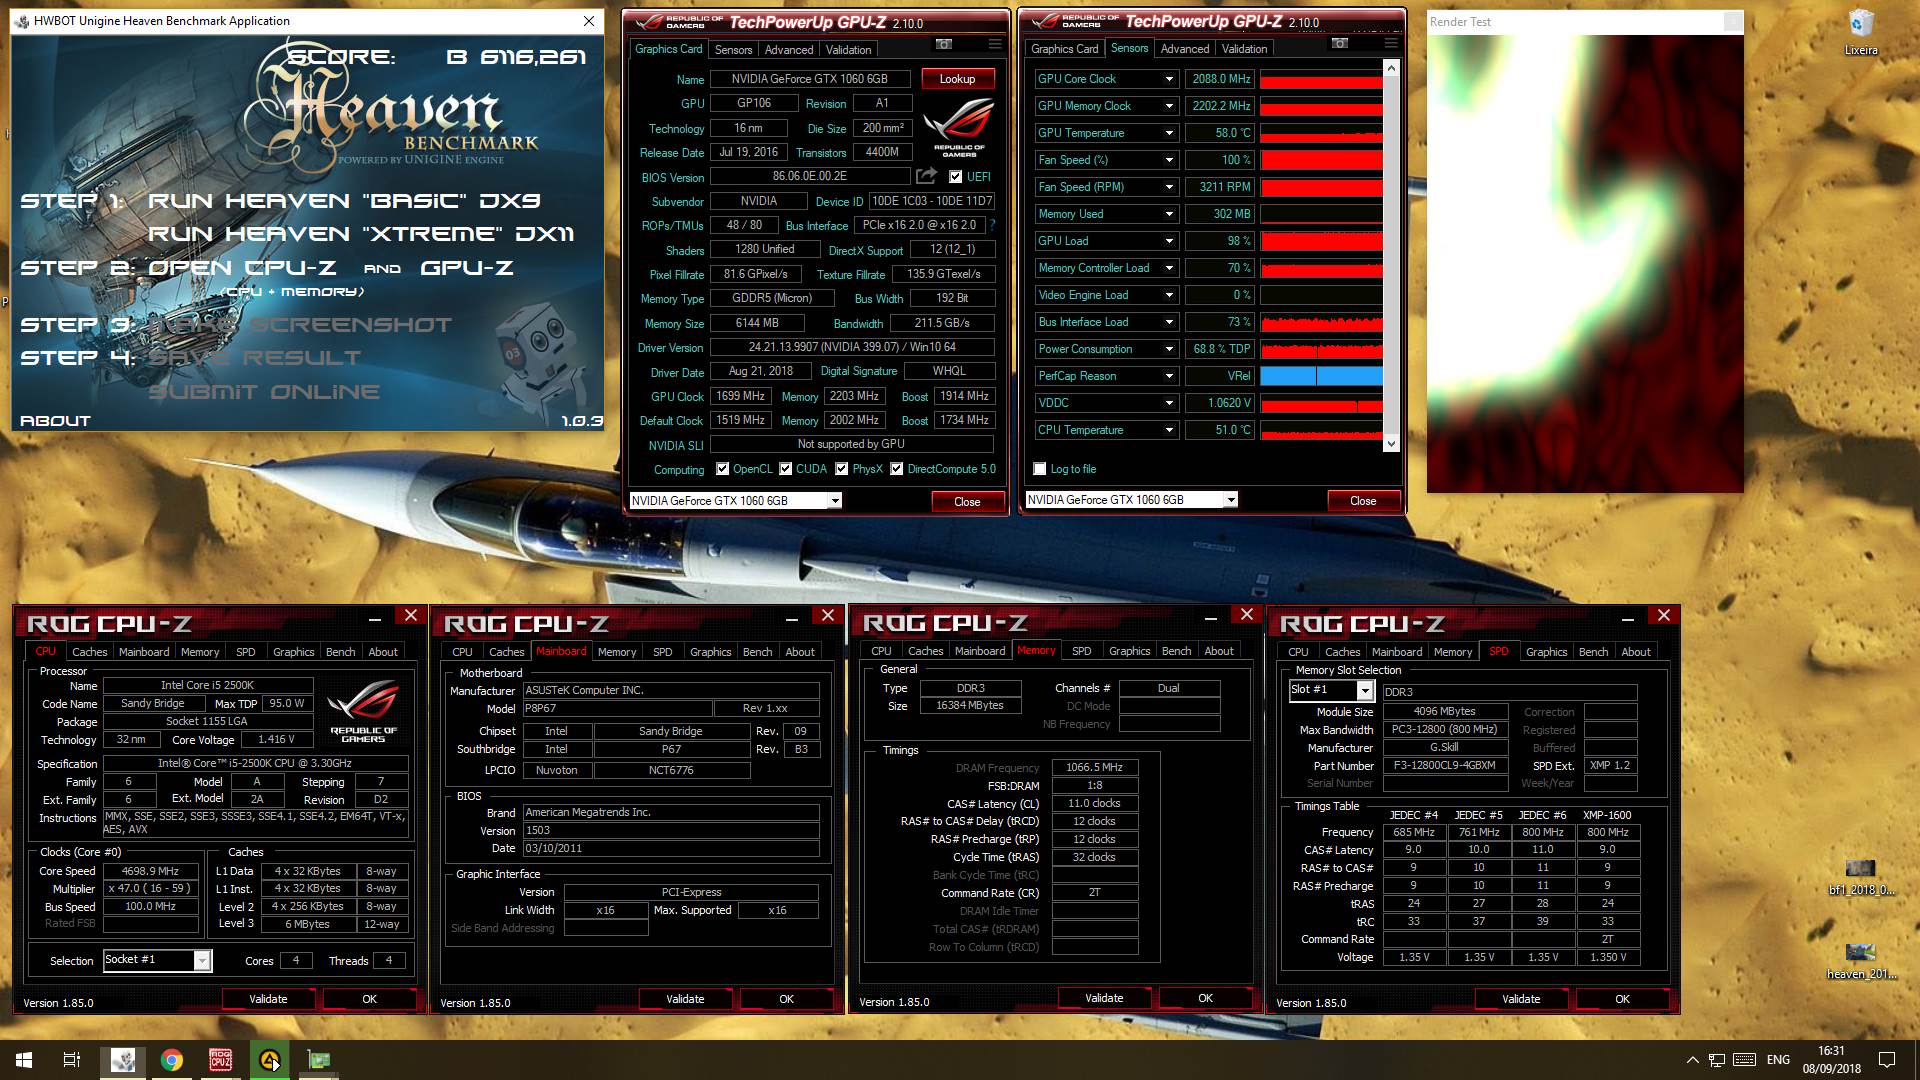Click ROG CPU-Z taskbar icon
This screenshot has height=1080, width=1920.
tap(221, 1060)
